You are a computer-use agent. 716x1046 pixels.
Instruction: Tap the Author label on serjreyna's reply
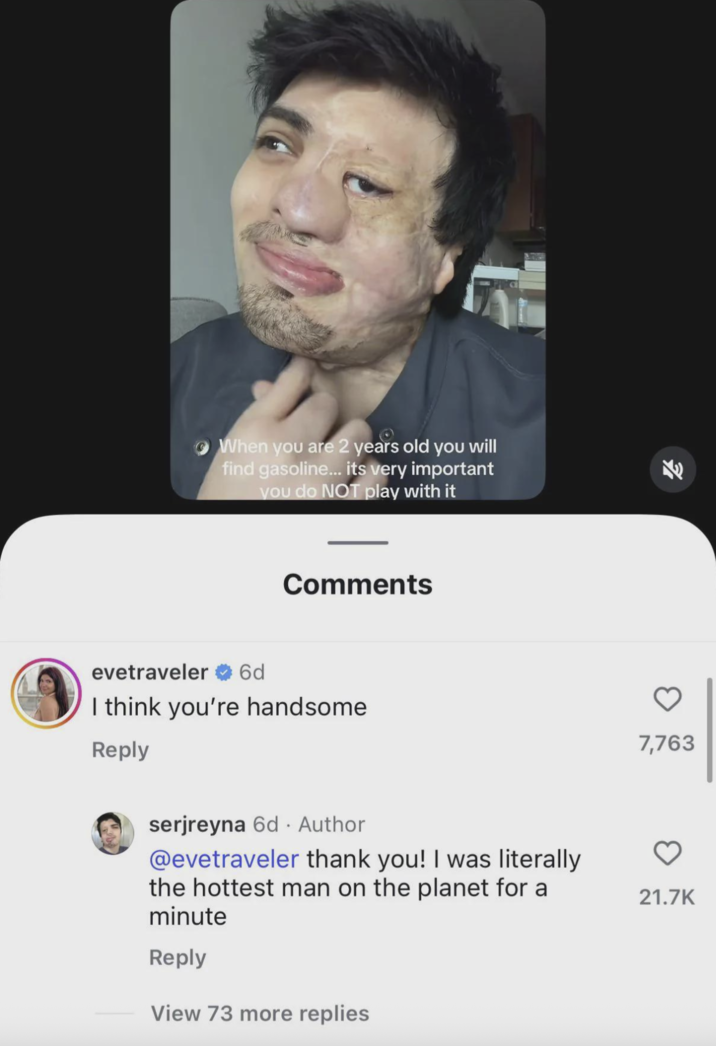pyautogui.click(x=331, y=825)
